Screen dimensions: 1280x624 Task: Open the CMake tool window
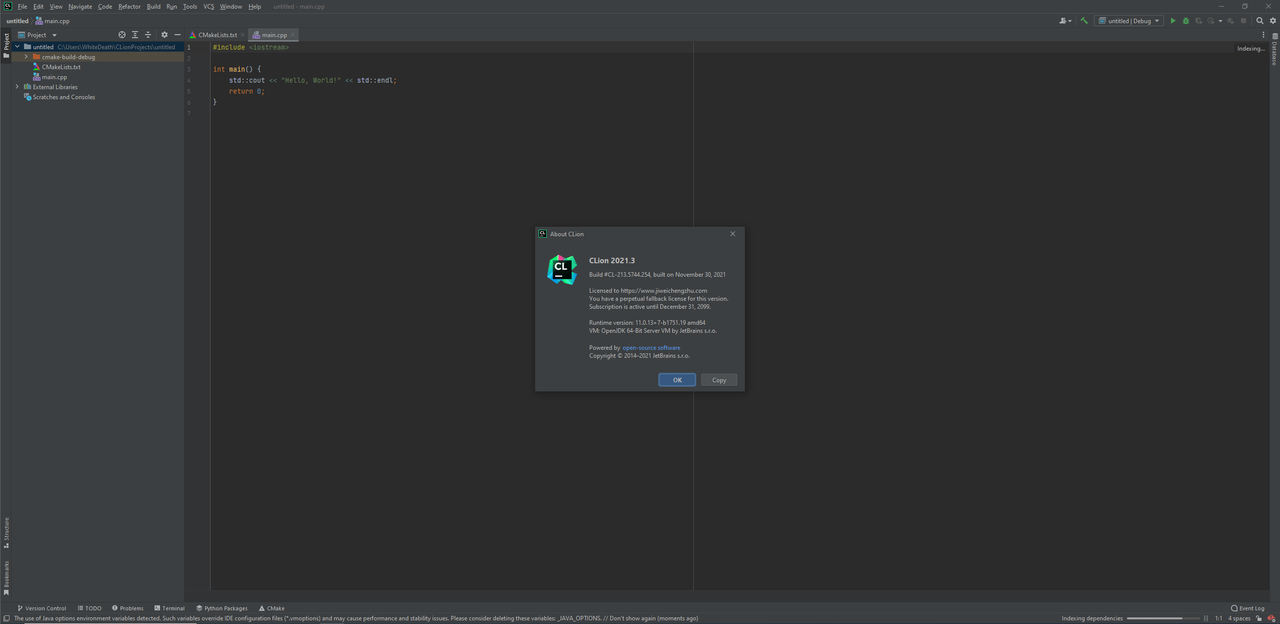tap(272, 608)
